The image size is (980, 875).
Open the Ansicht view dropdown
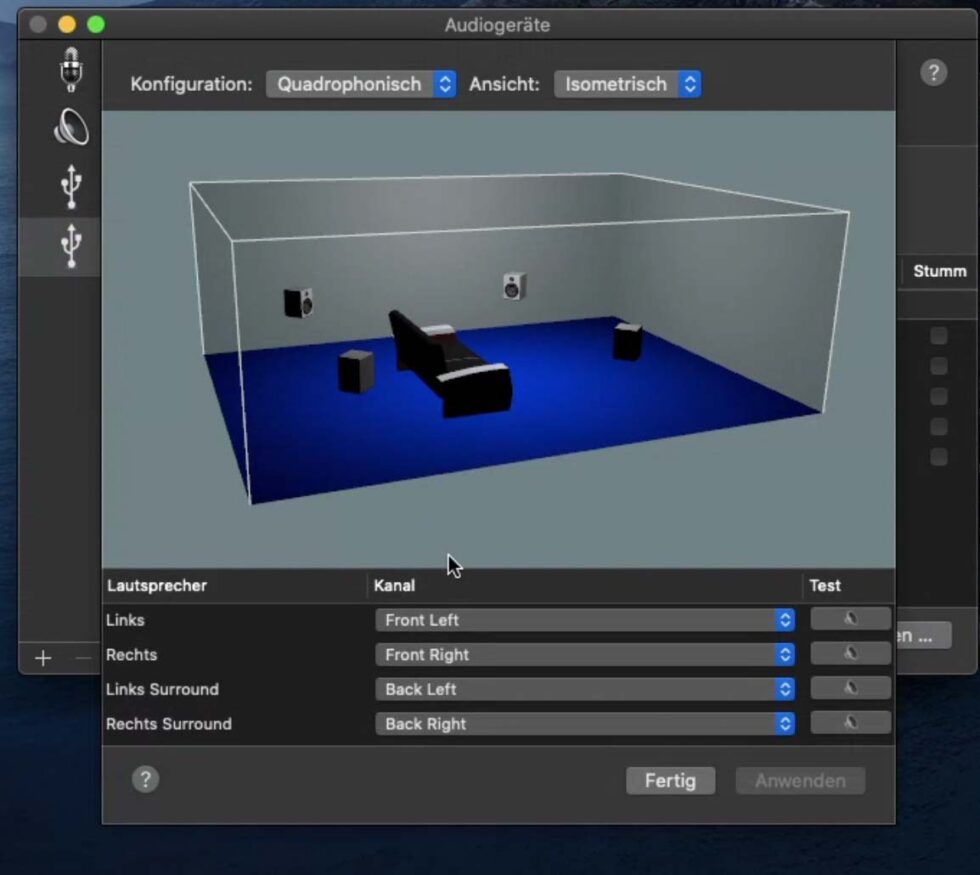(x=627, y=85)
